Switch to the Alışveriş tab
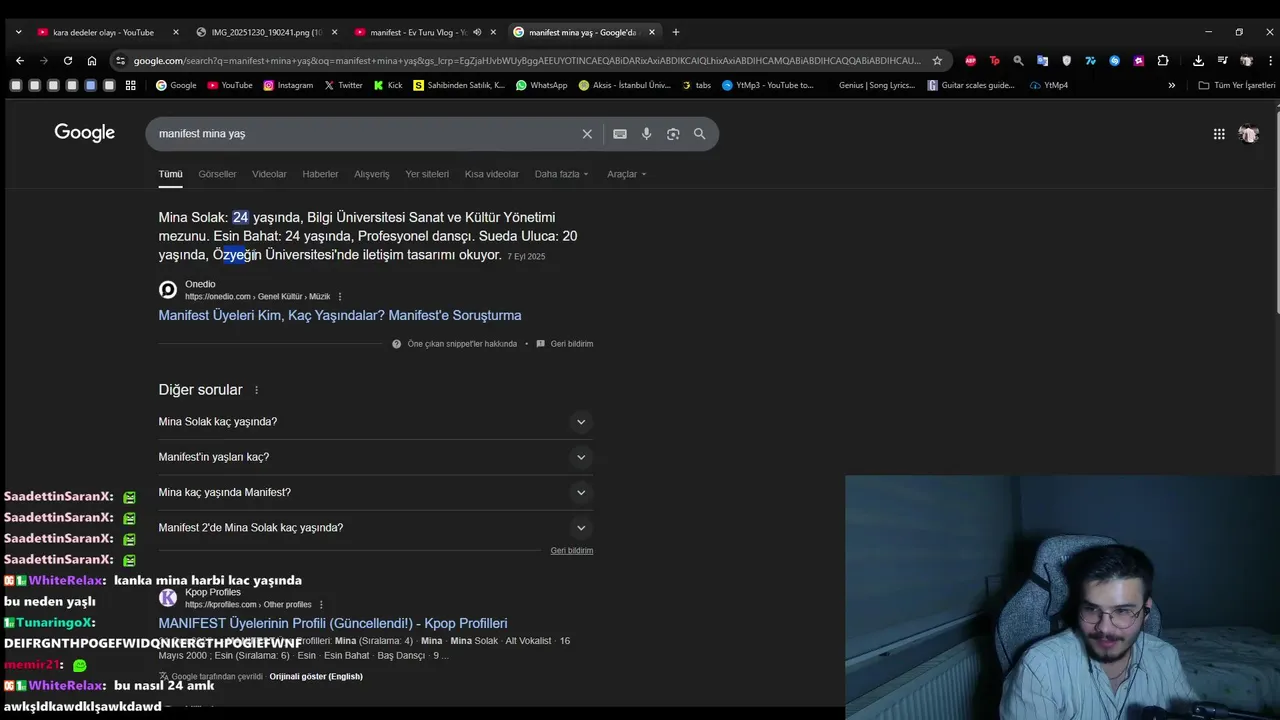This screenshot has height=720, width=1280. [371, 174]
